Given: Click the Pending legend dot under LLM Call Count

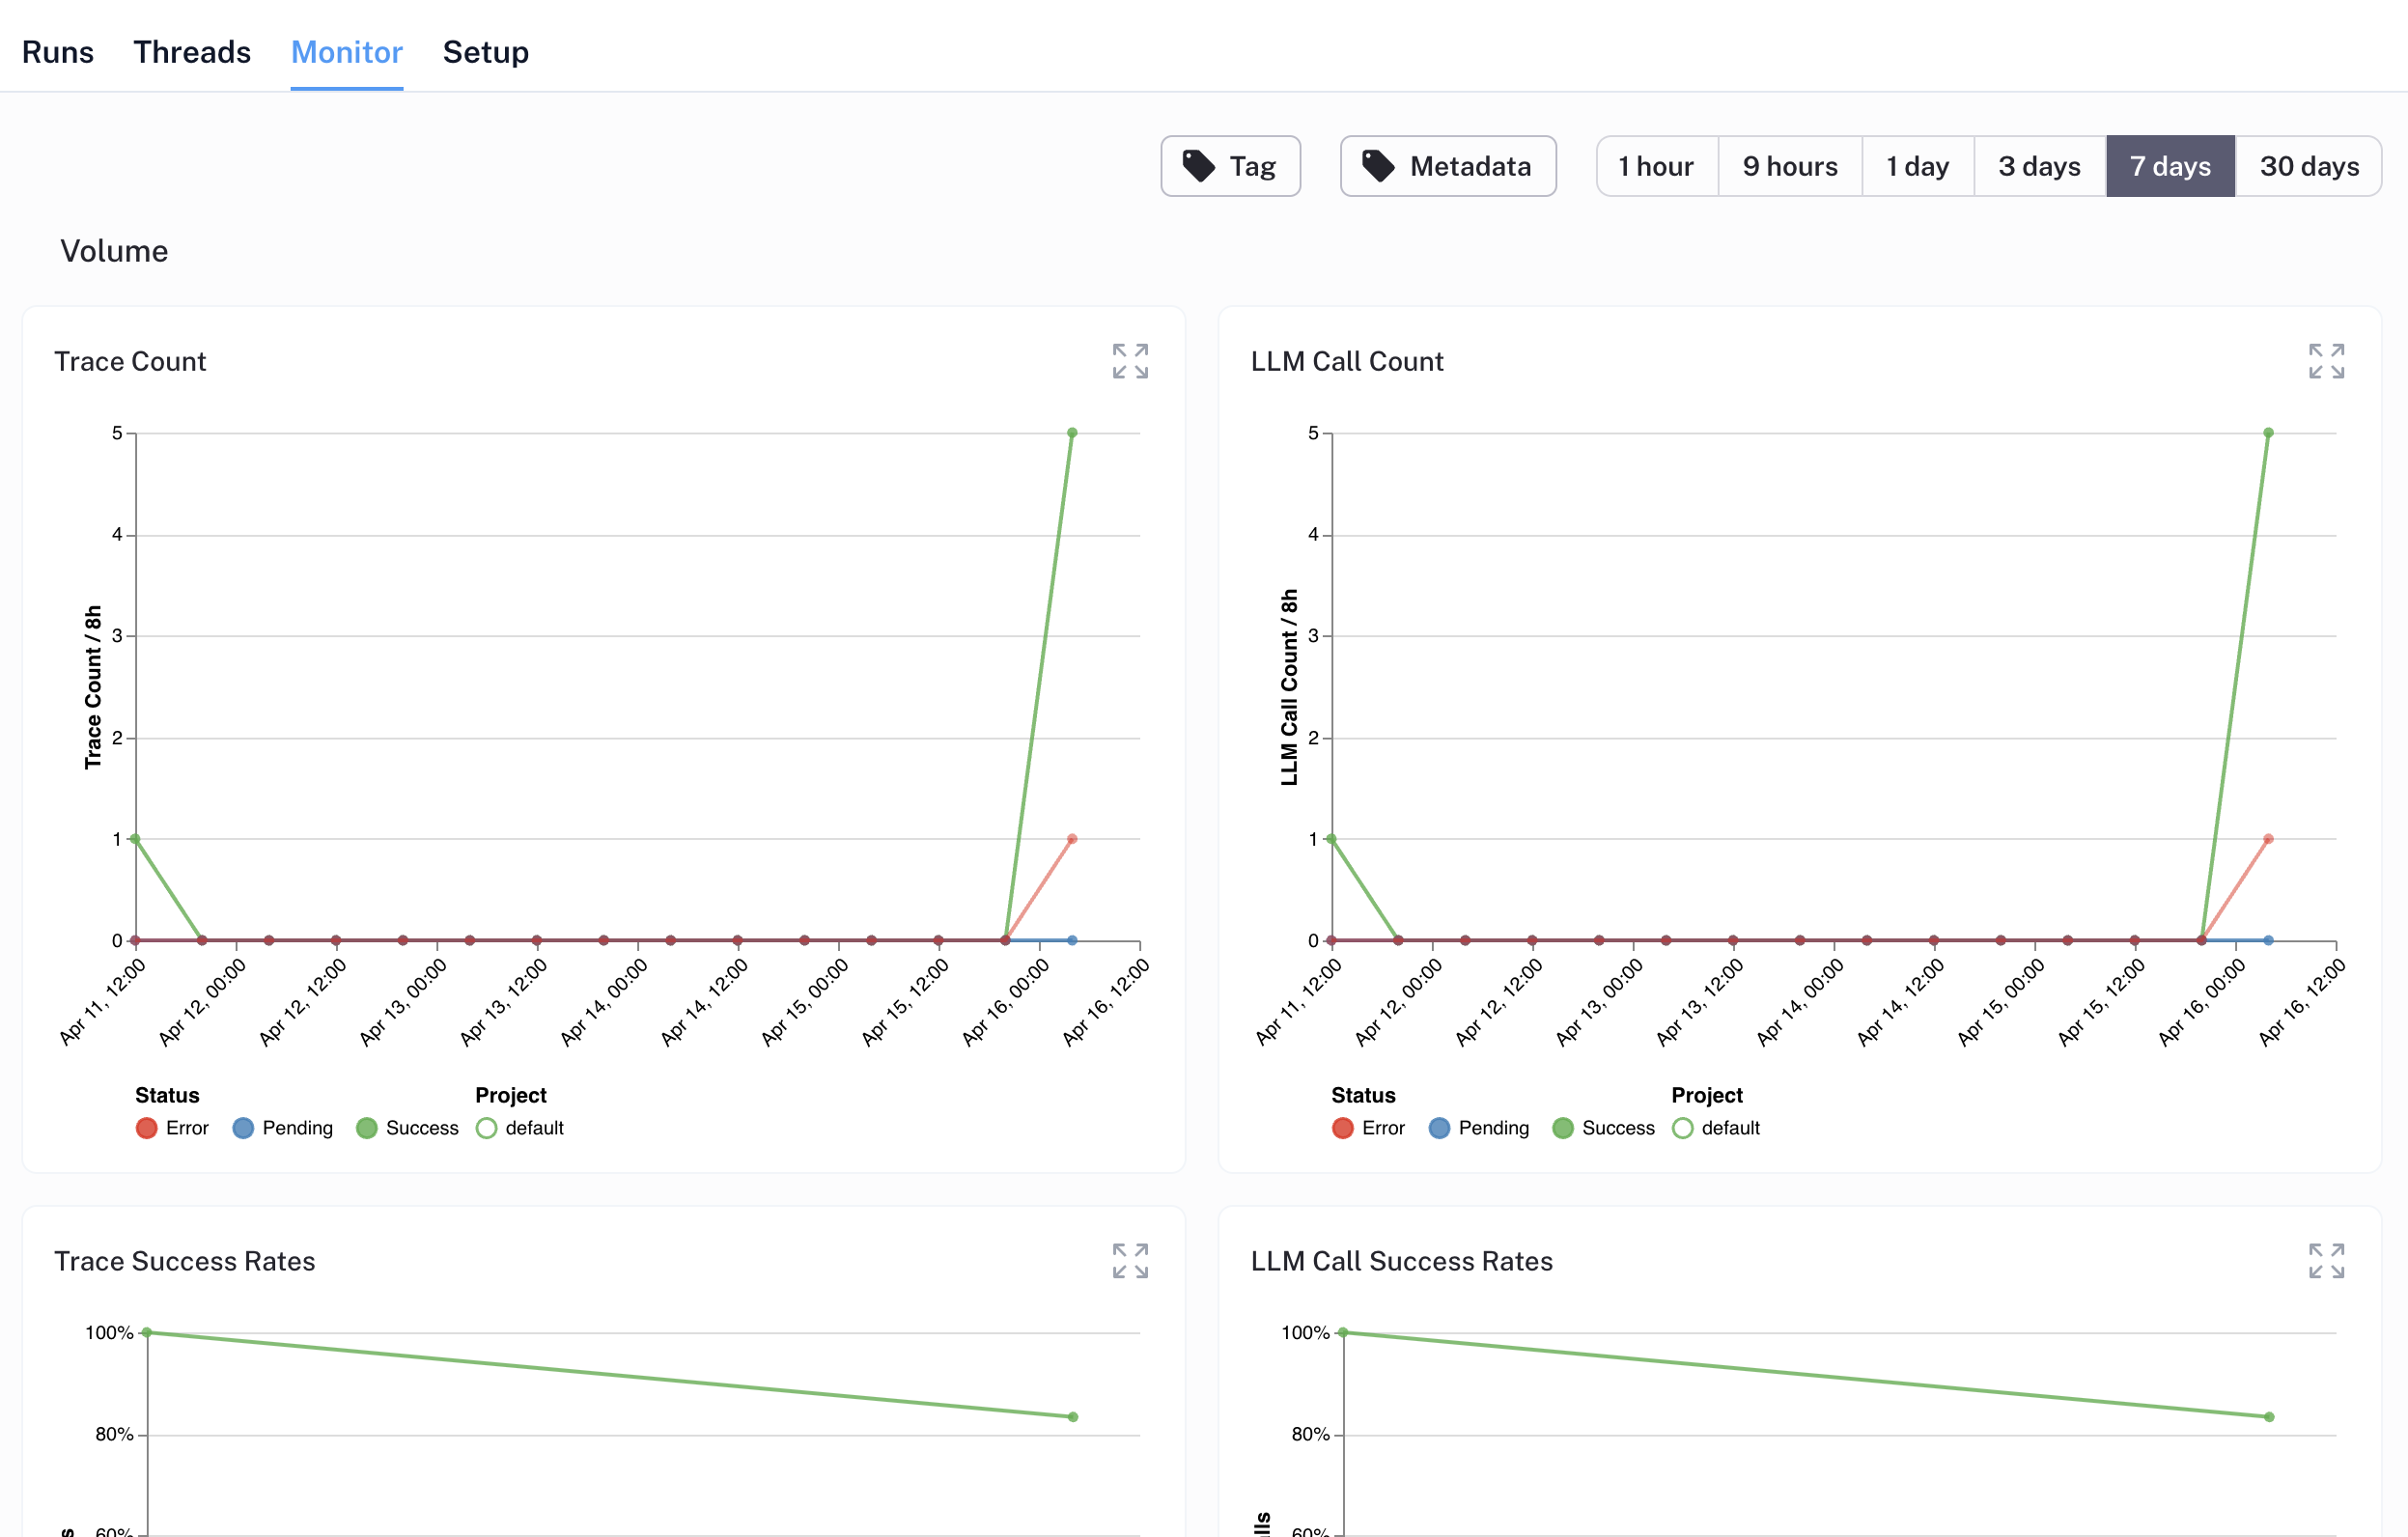Looking at the screenshot, I should pos(1440,1128).
